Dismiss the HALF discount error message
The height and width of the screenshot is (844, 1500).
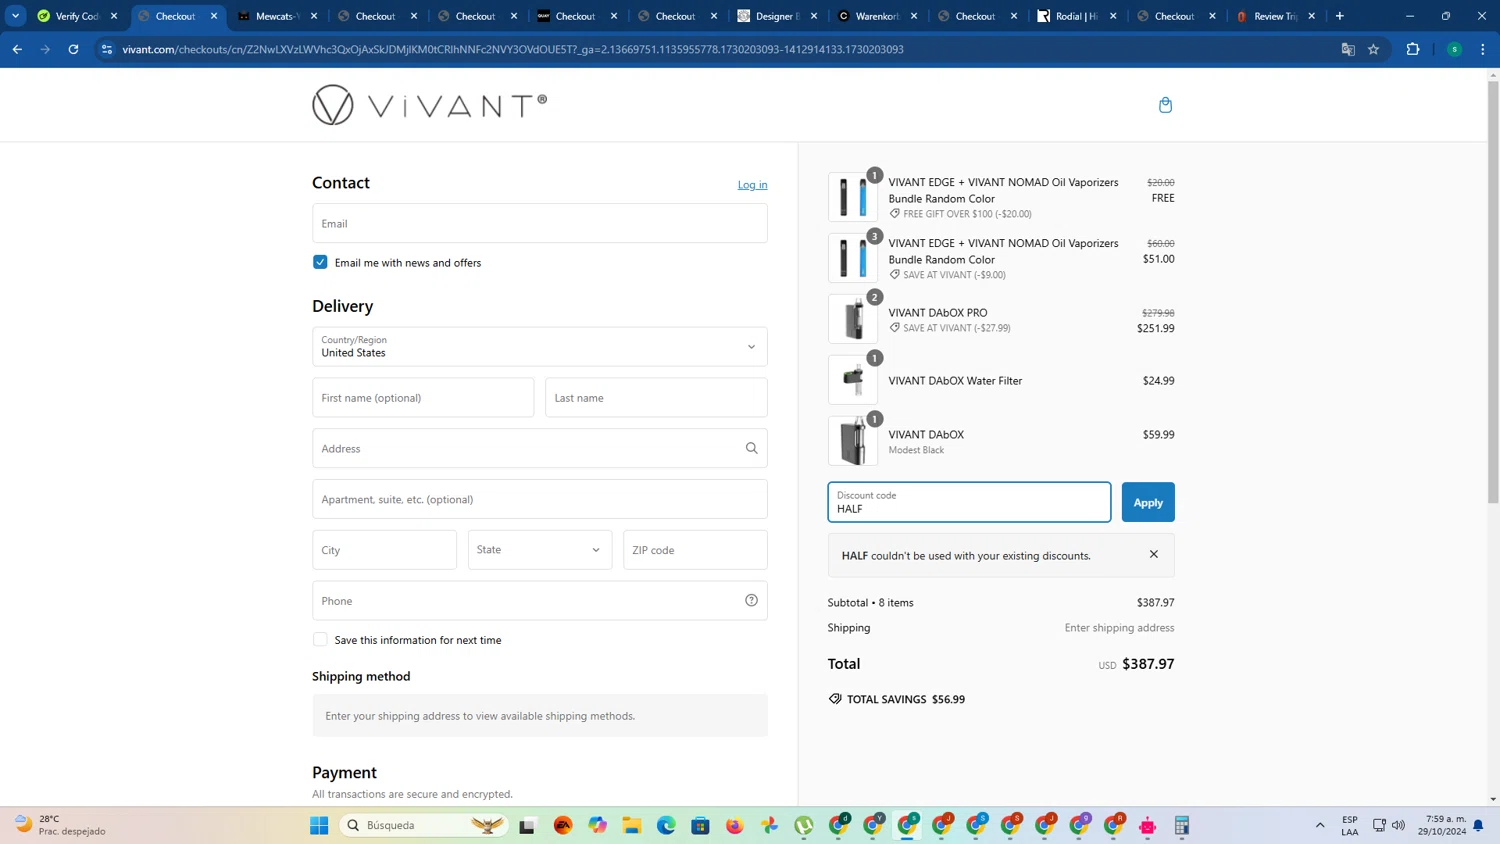click(x=1154, y=555)
